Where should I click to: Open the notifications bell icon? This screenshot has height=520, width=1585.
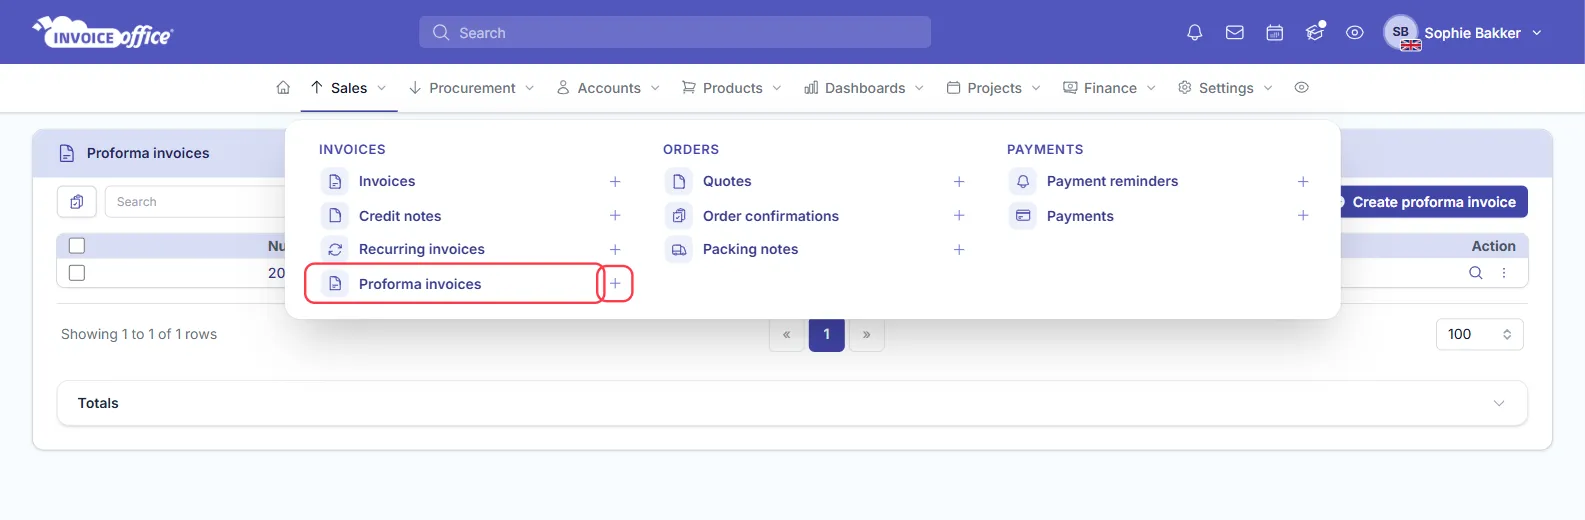pos(1194,33)
